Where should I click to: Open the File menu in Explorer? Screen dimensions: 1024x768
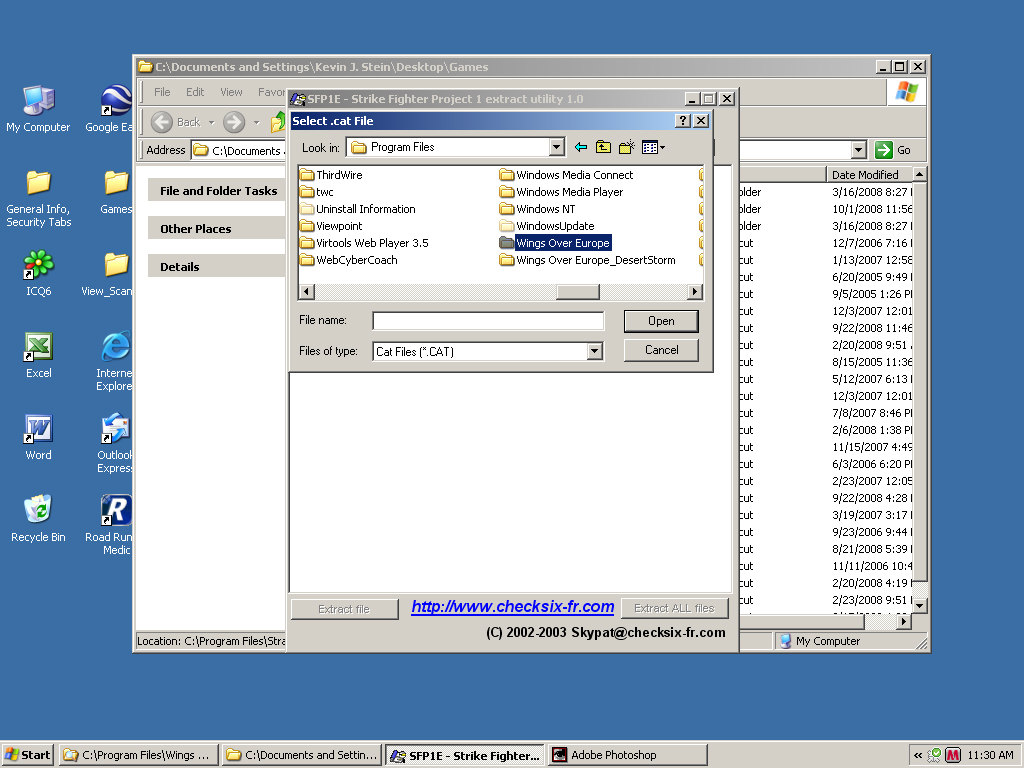point(162,92)
